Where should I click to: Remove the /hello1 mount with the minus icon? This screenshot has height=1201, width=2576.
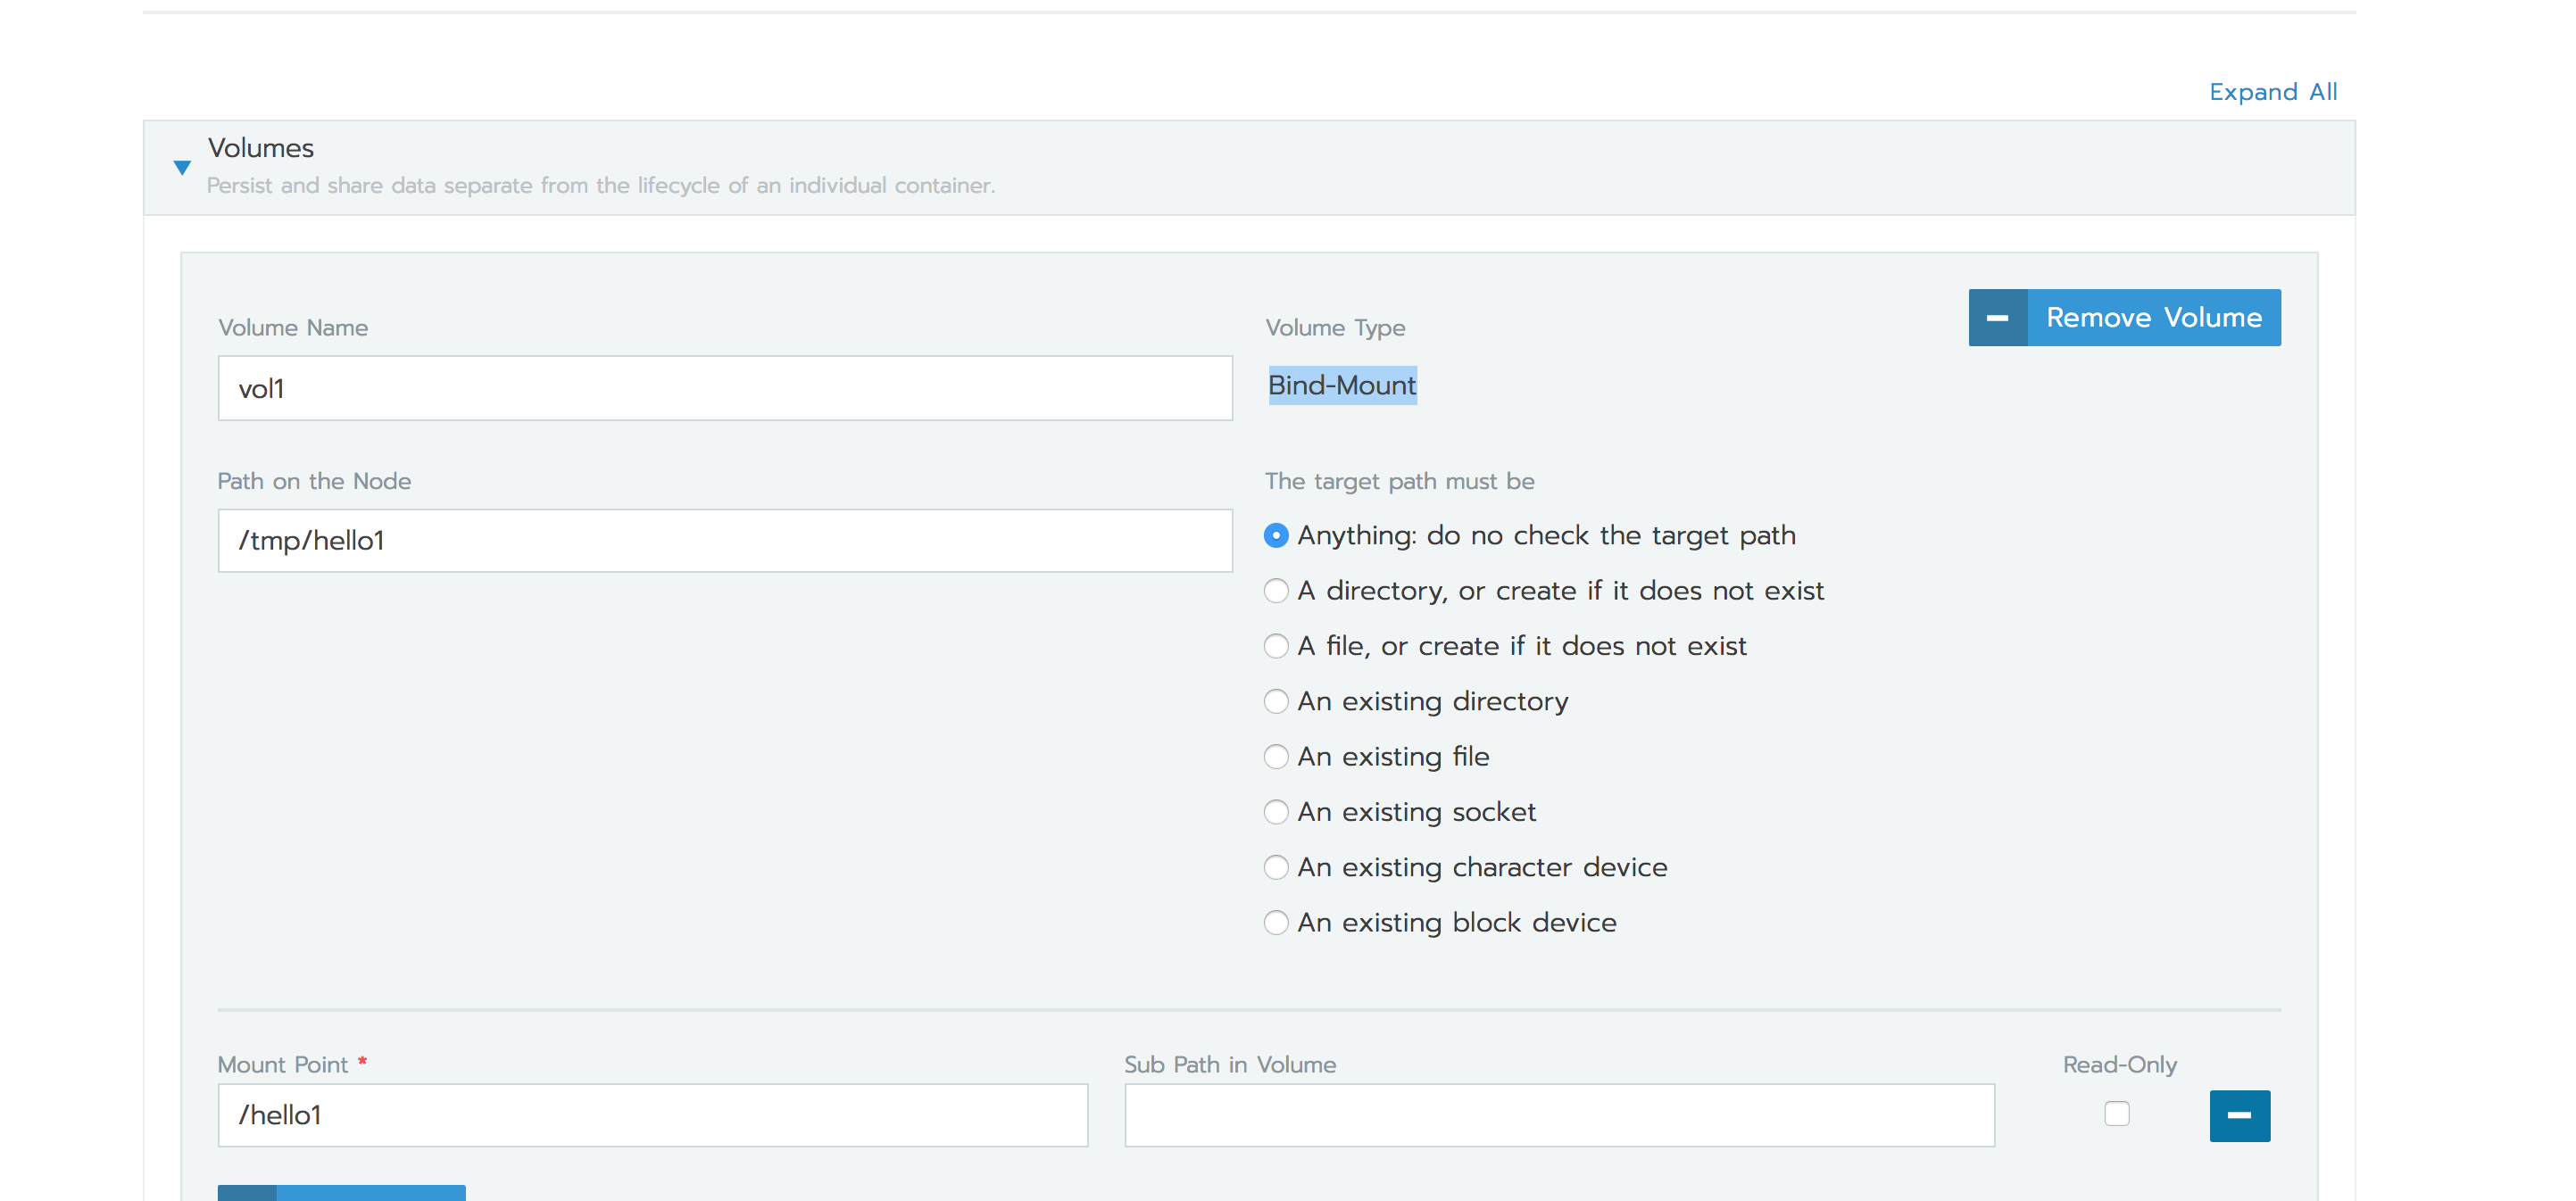point(2239,1115)
